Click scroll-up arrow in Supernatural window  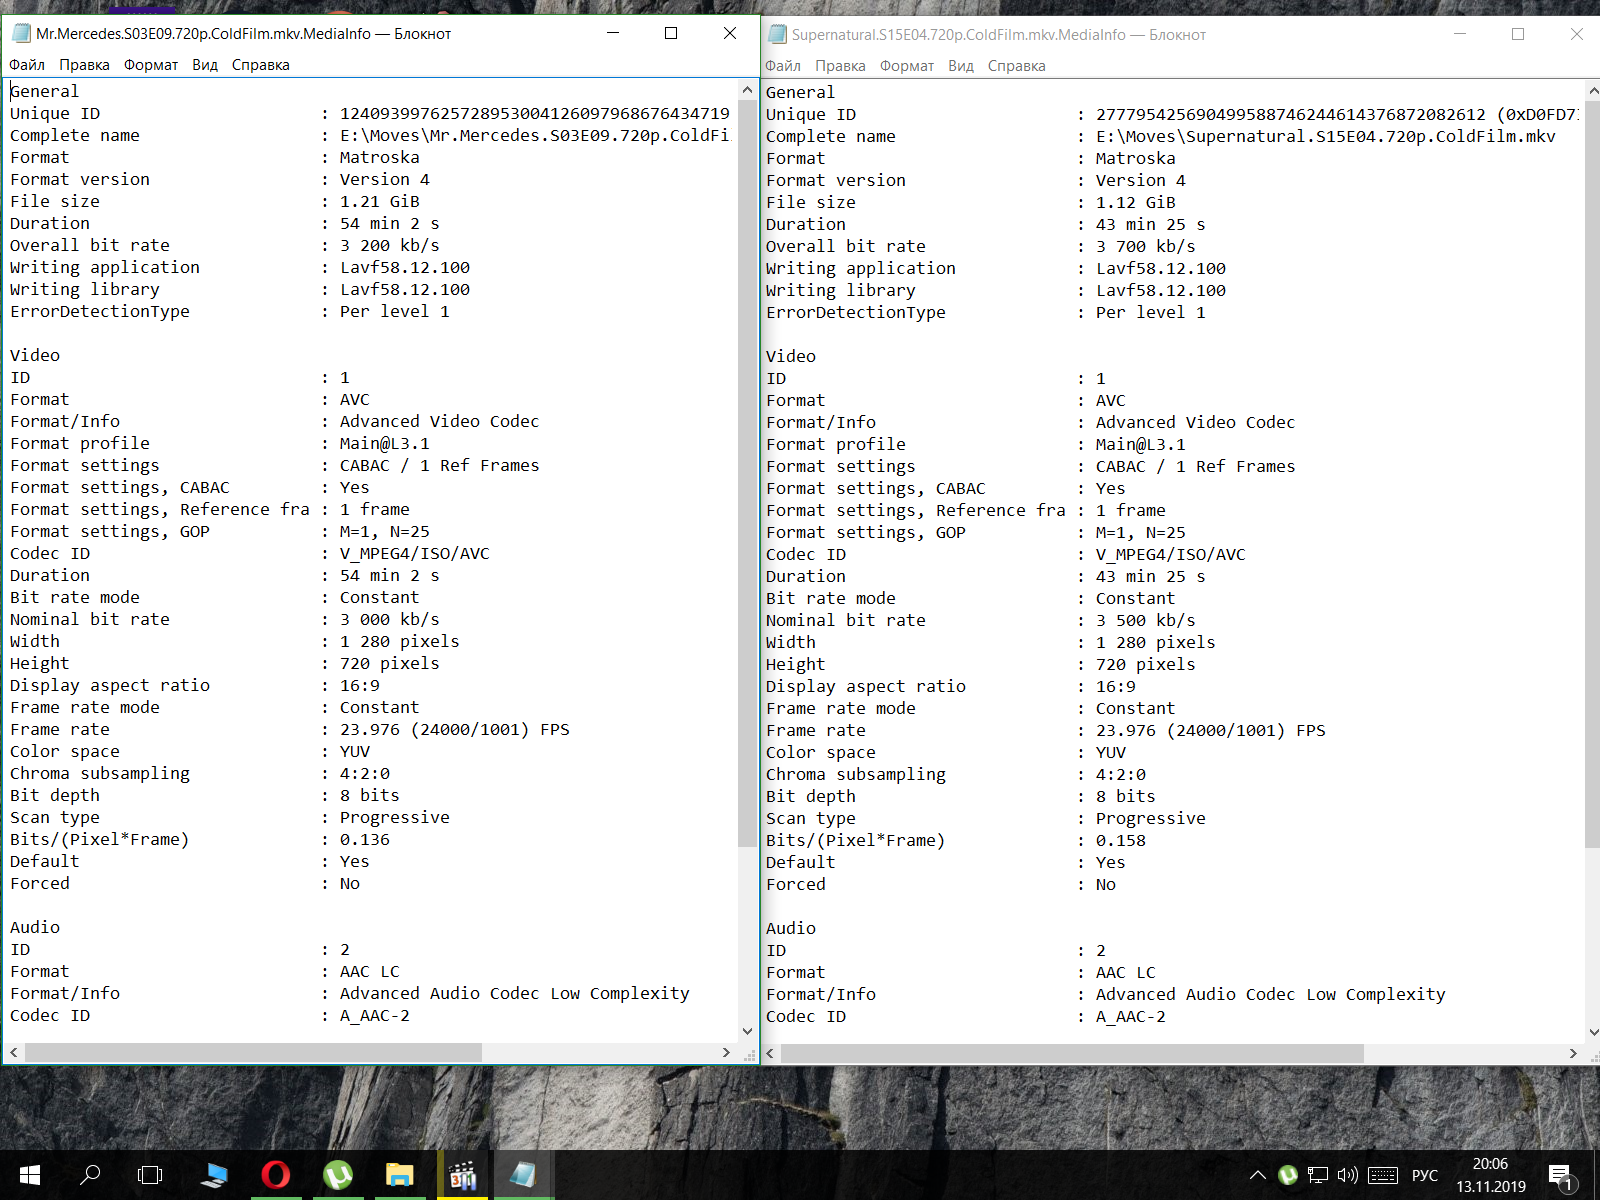(x=1593, y=91)
